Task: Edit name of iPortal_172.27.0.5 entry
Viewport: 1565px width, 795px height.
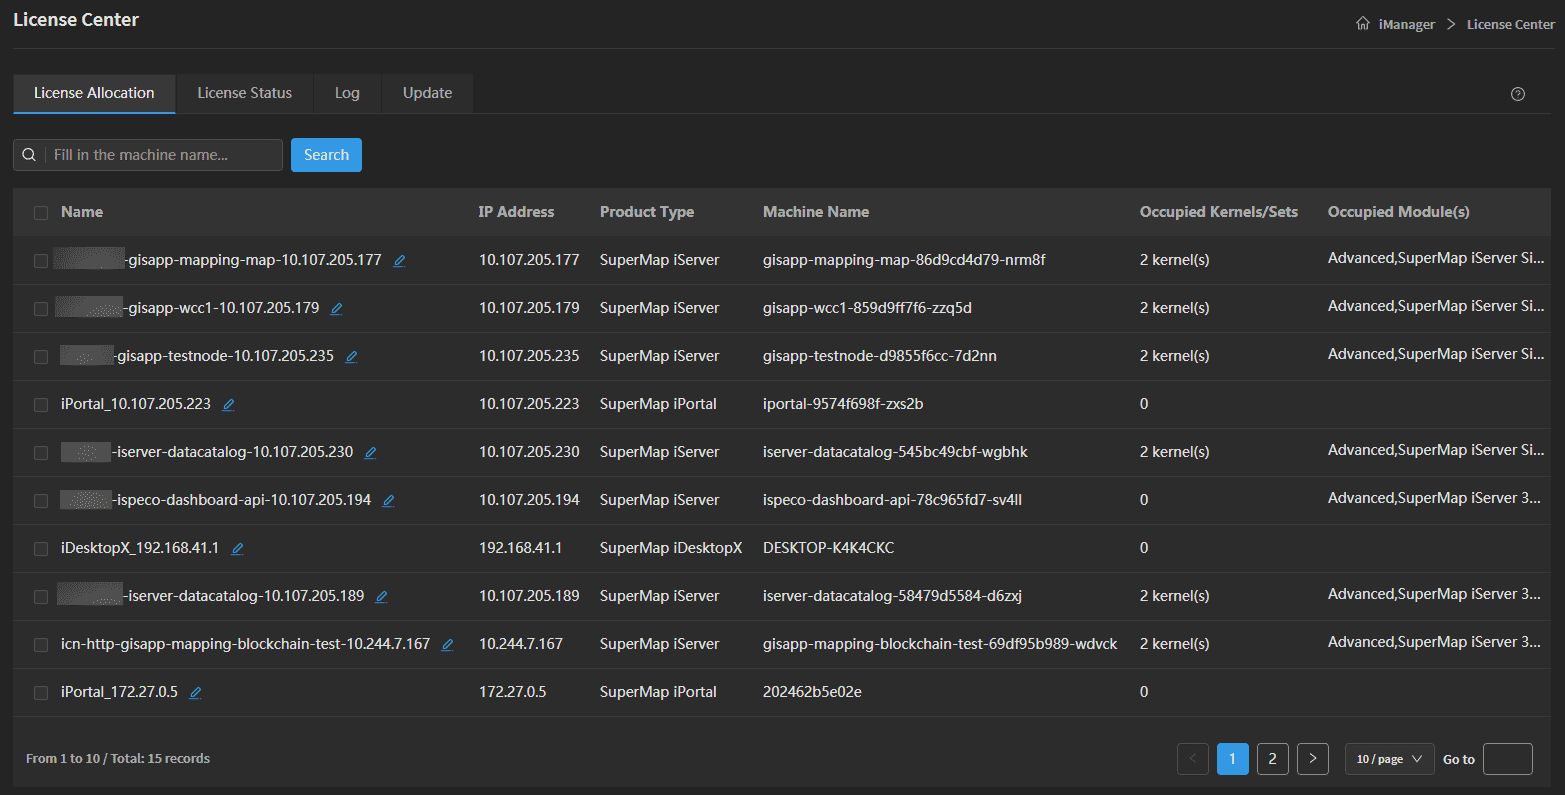Action: click(x=195, y=693)
